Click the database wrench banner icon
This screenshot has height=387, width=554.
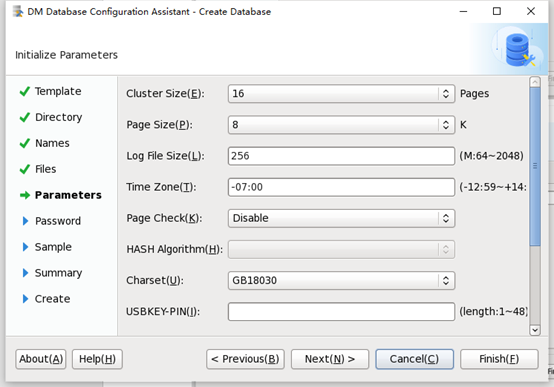click(519, 49)
